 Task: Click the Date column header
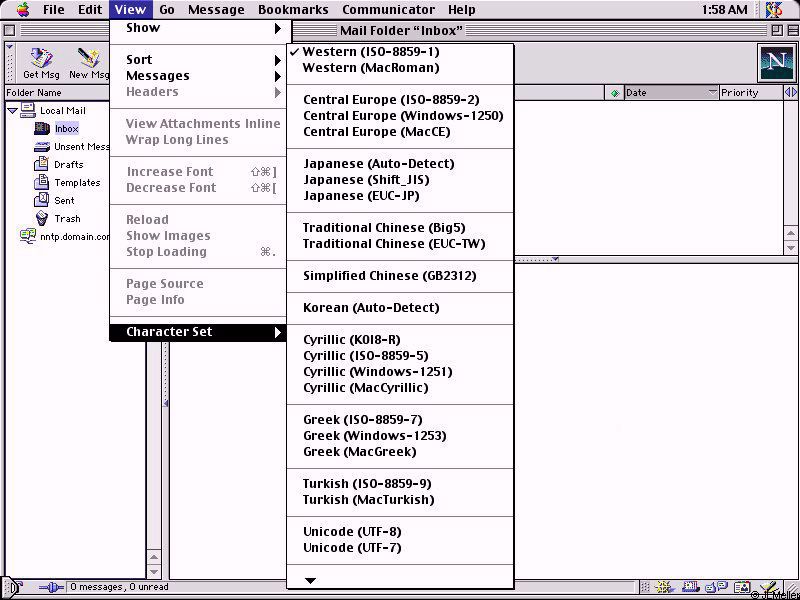pos(664,93)
